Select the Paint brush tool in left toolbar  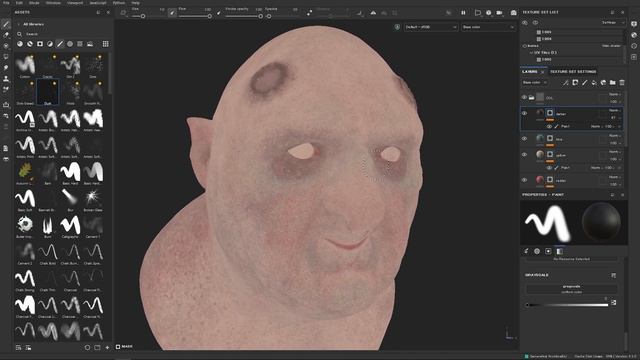(6, 24)
